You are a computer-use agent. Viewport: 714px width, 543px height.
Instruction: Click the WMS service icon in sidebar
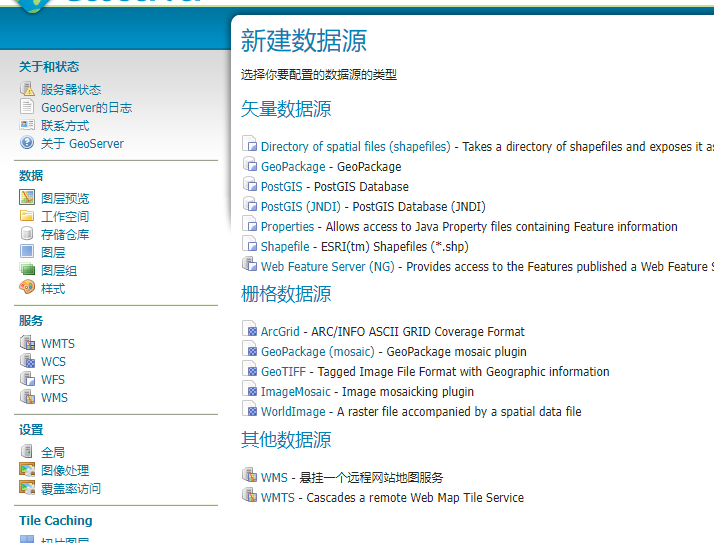click(x=27, y=396)
